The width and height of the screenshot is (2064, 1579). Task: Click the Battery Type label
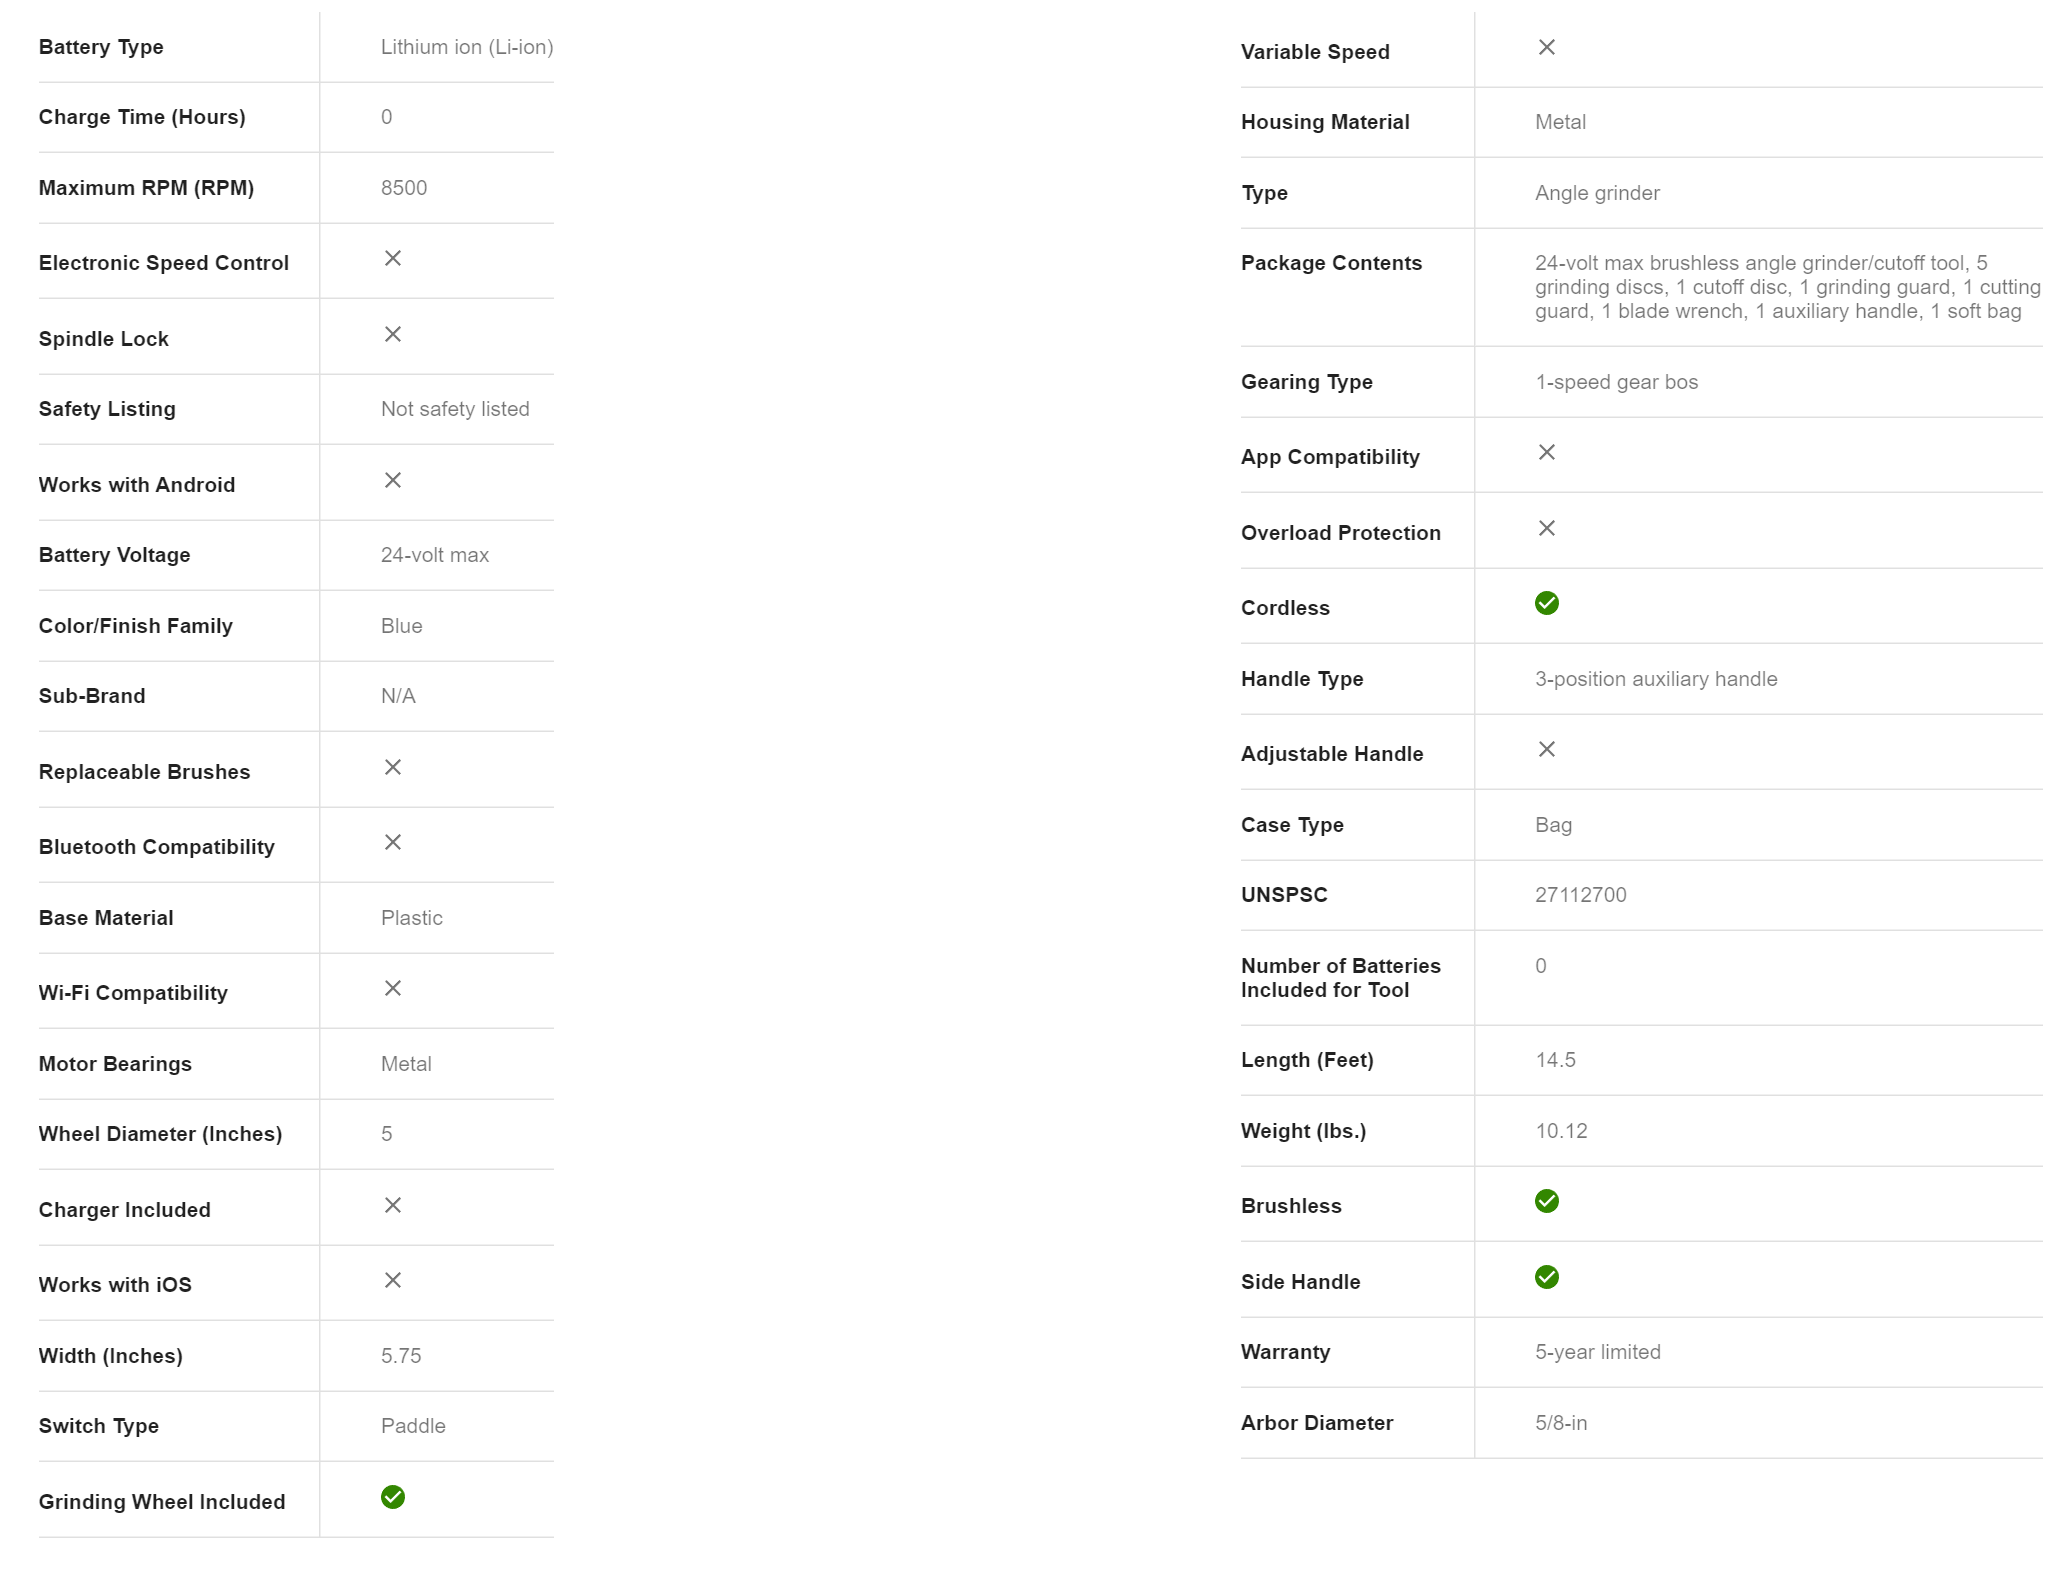(x=101, y=47)
